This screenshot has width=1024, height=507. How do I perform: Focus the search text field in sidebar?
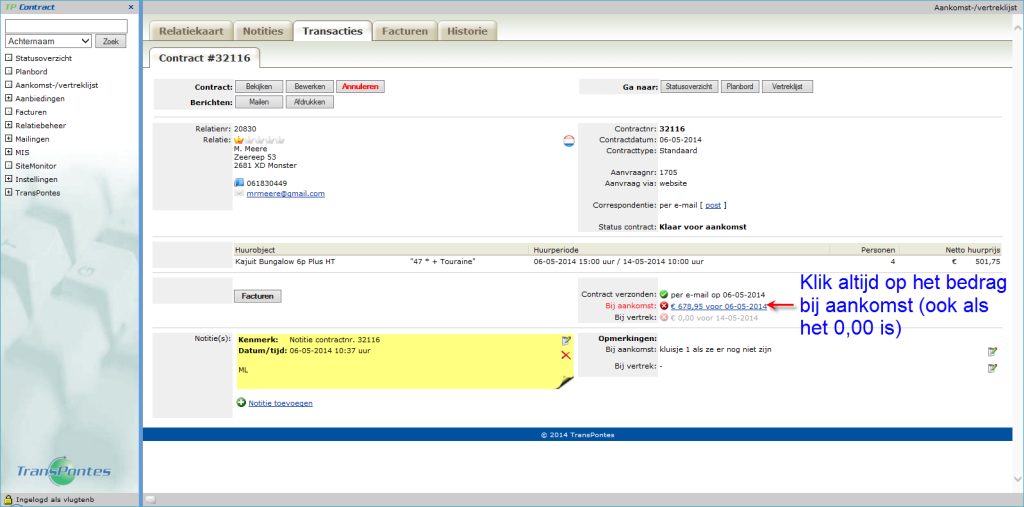(x=66, y=25)
